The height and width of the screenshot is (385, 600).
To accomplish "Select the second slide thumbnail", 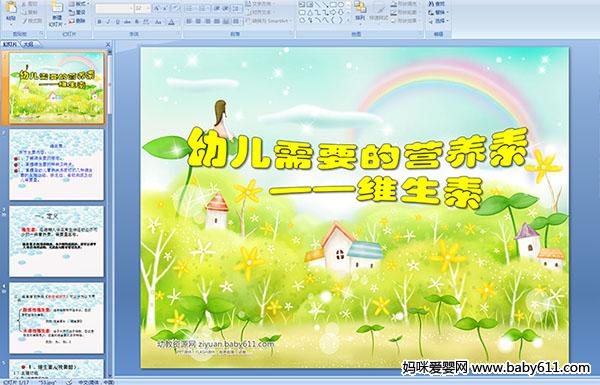I will pyautogui.click(x=56, y=164).
